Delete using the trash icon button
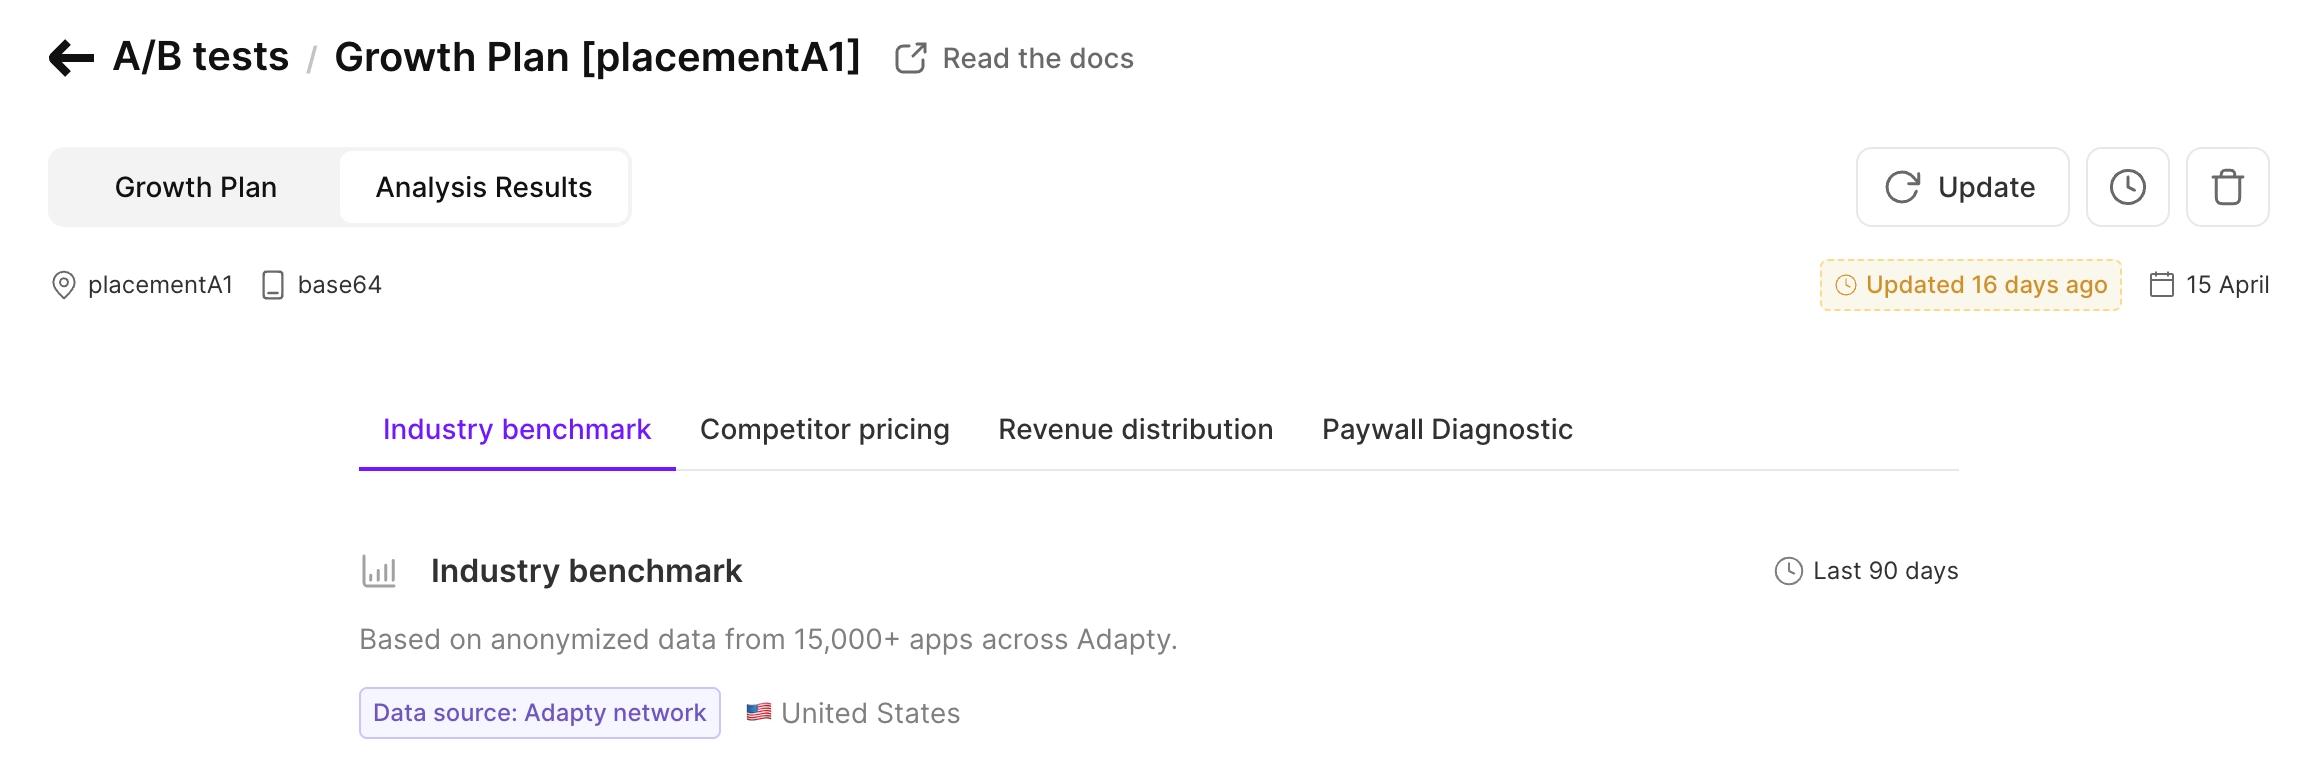Viewport: 2318px width, 772px height. click(x=2227, y=187)
